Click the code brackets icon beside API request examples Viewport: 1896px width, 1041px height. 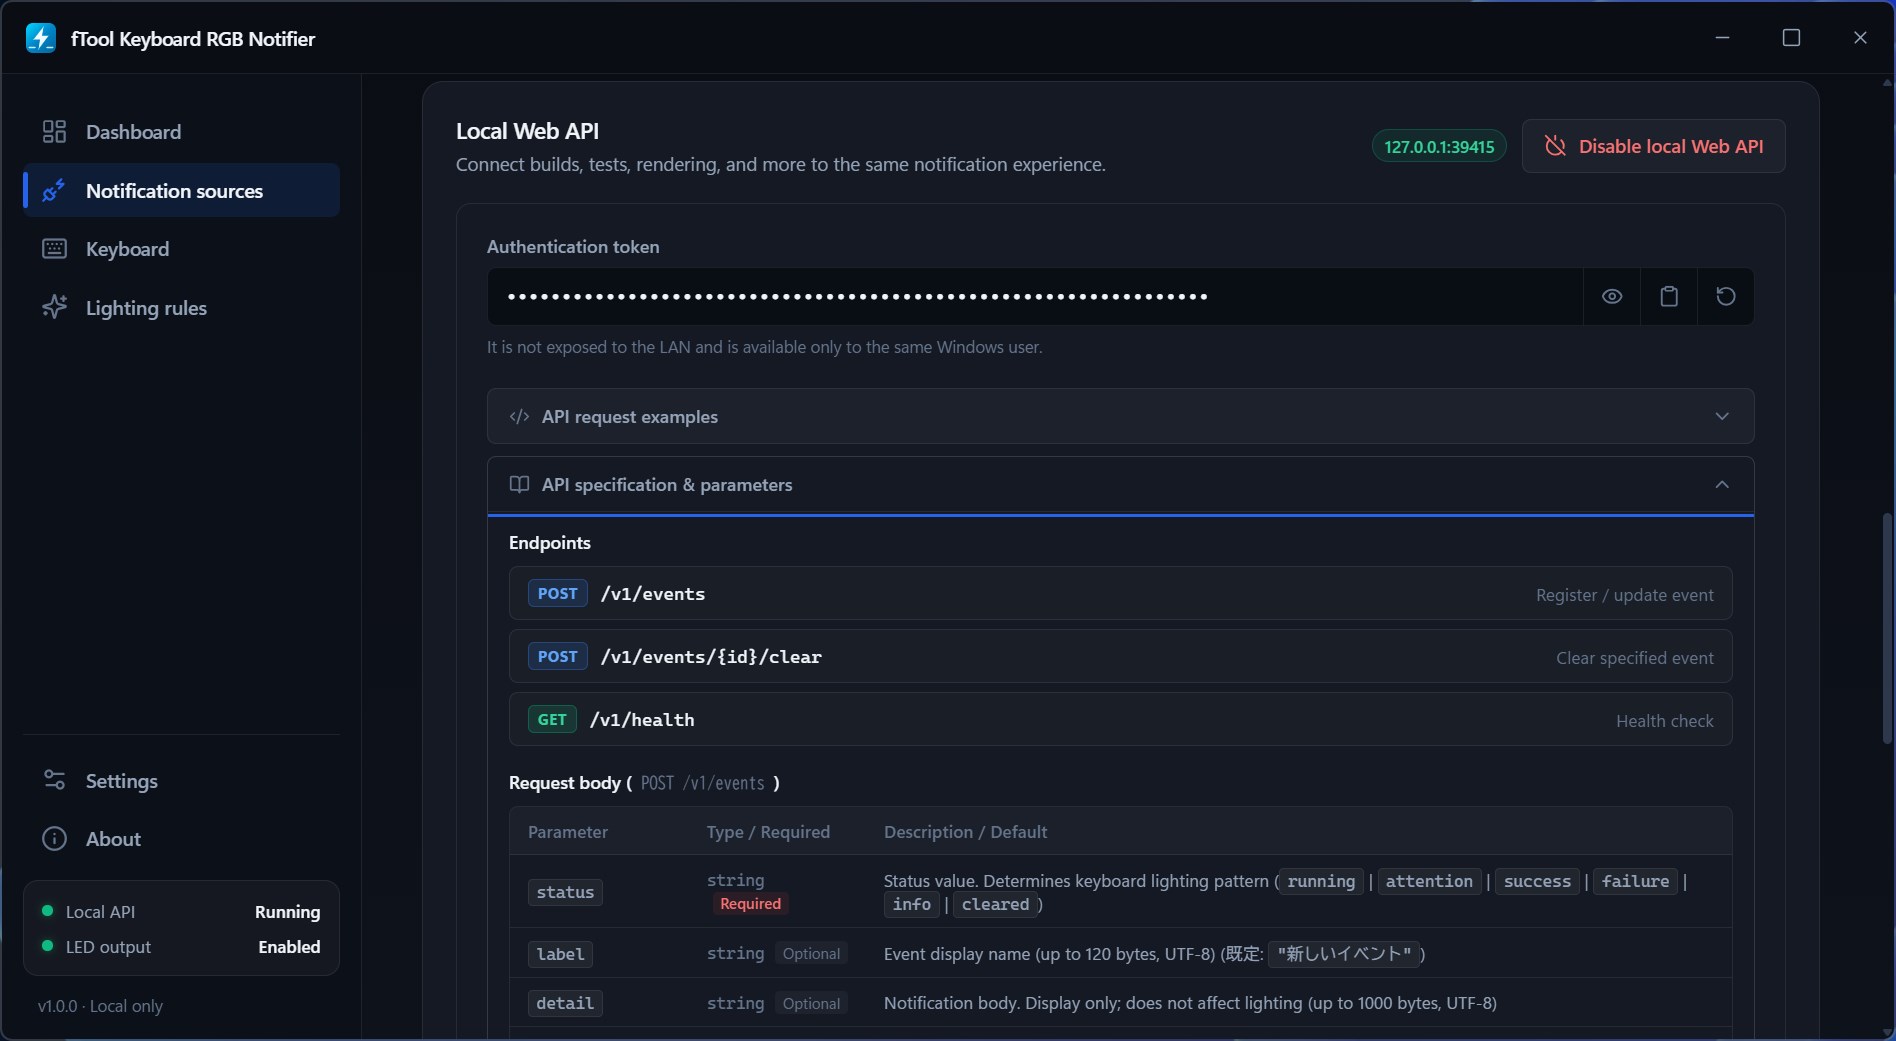[x=519, y=416]
